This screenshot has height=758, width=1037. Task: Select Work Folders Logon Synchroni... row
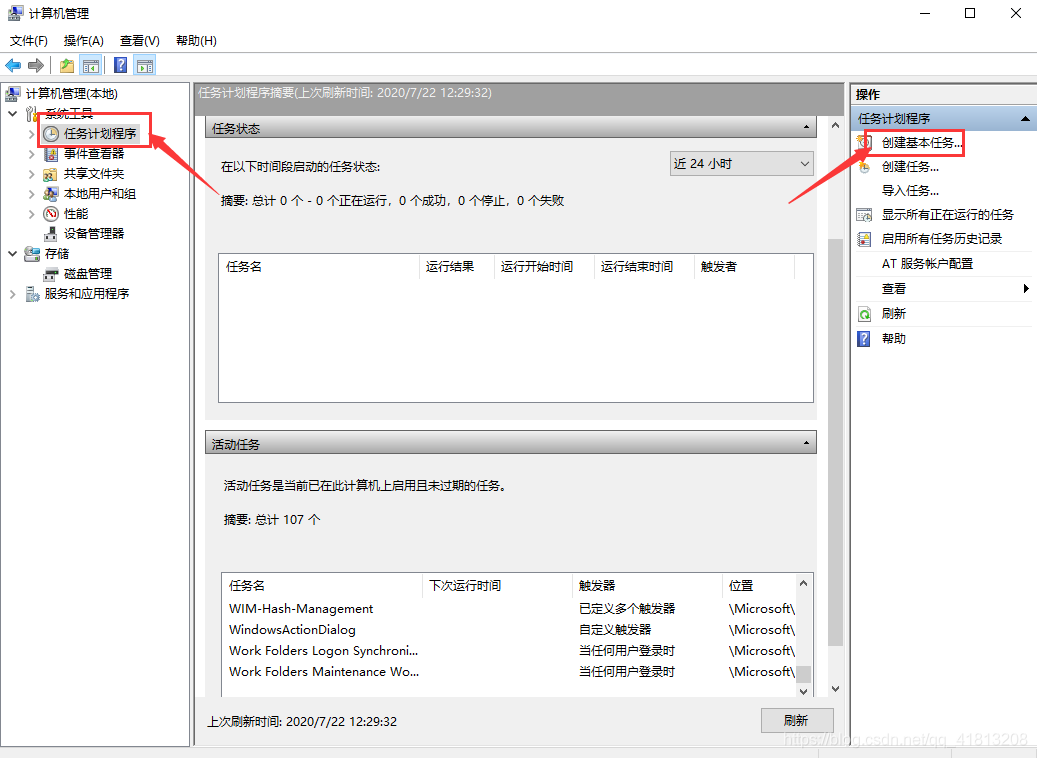point(509,651)
